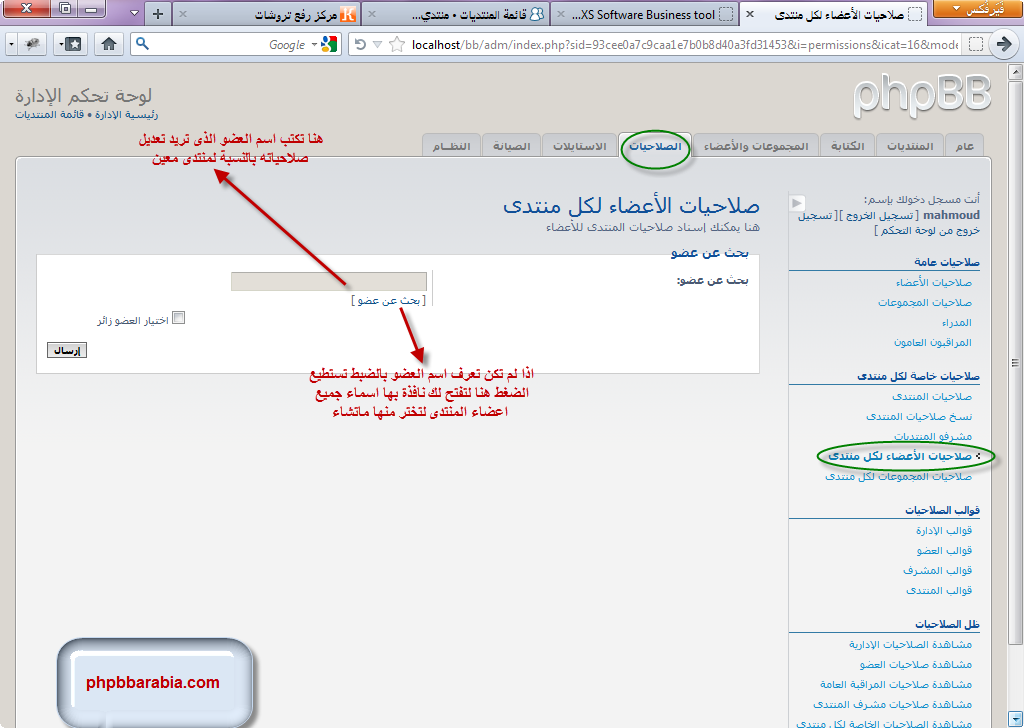Open نسخ صلاحيات المنتدى sidebar link
This screenshot has width=1024, height=728.
pos(919,416)
